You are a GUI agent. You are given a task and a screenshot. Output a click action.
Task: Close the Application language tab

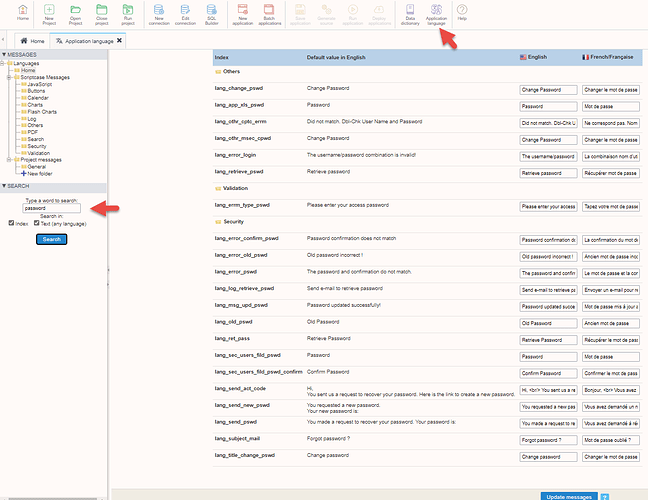click(x=119, y=40)
